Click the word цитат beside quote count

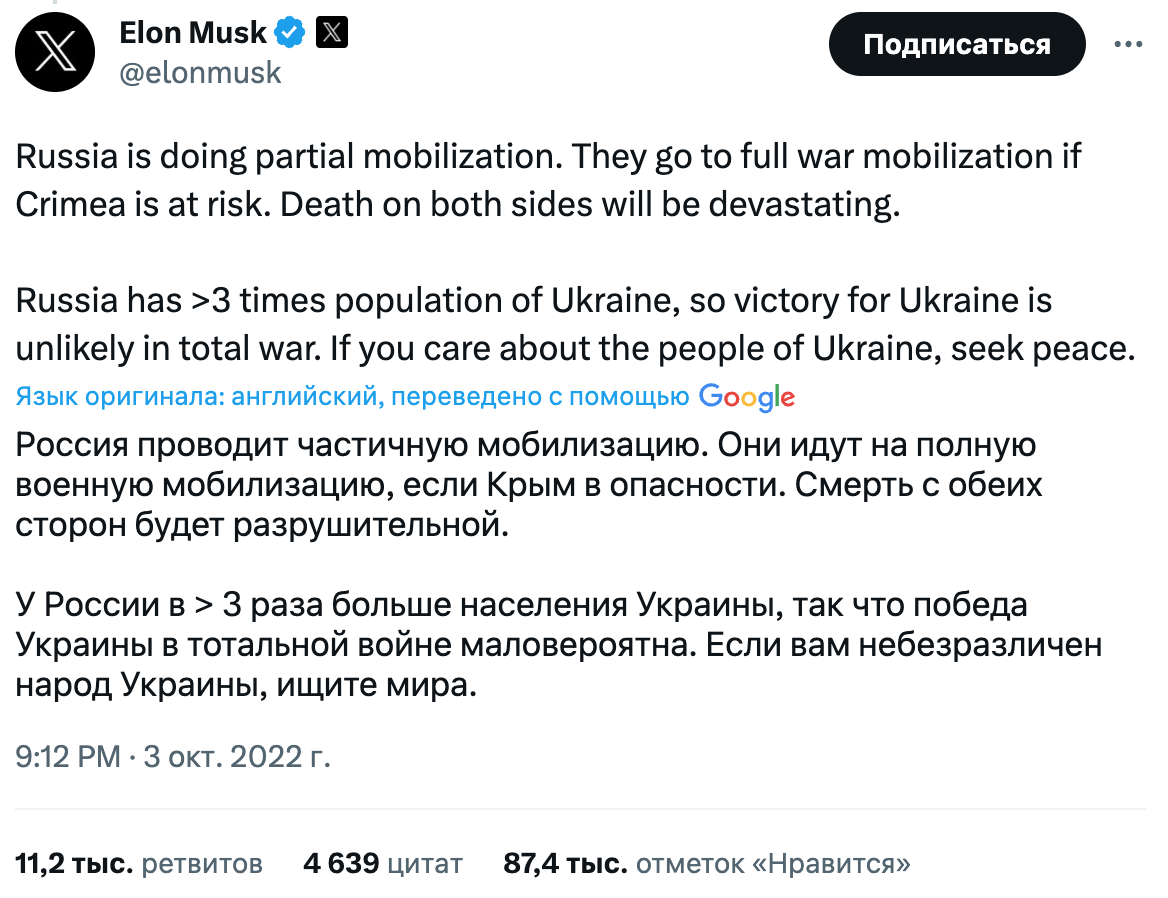pyautogui.click(x=425, y=865)
